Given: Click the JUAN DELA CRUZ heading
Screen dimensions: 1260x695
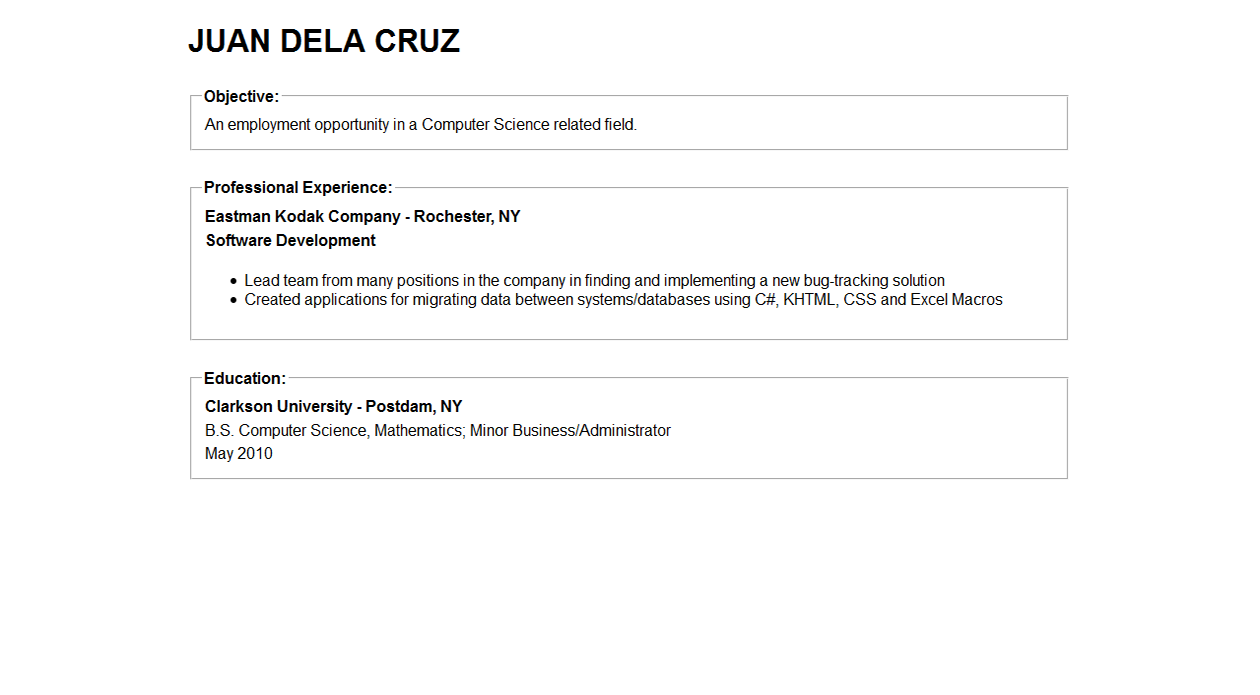Looking at the screenshot, I should coord(324,41).
